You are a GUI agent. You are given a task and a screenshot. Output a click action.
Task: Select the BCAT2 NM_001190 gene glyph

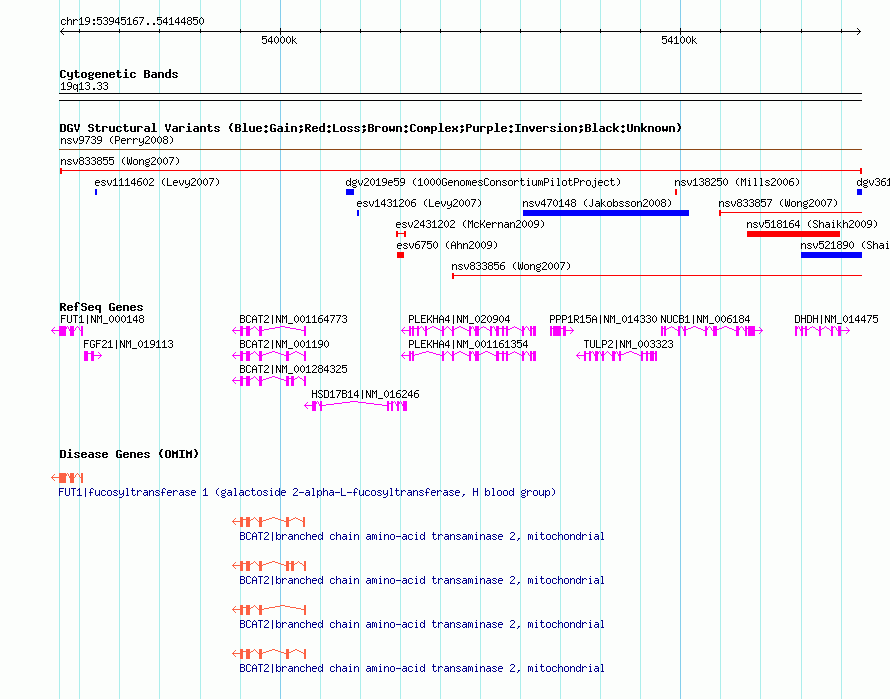pyautogui.click(x=269, y=355)
